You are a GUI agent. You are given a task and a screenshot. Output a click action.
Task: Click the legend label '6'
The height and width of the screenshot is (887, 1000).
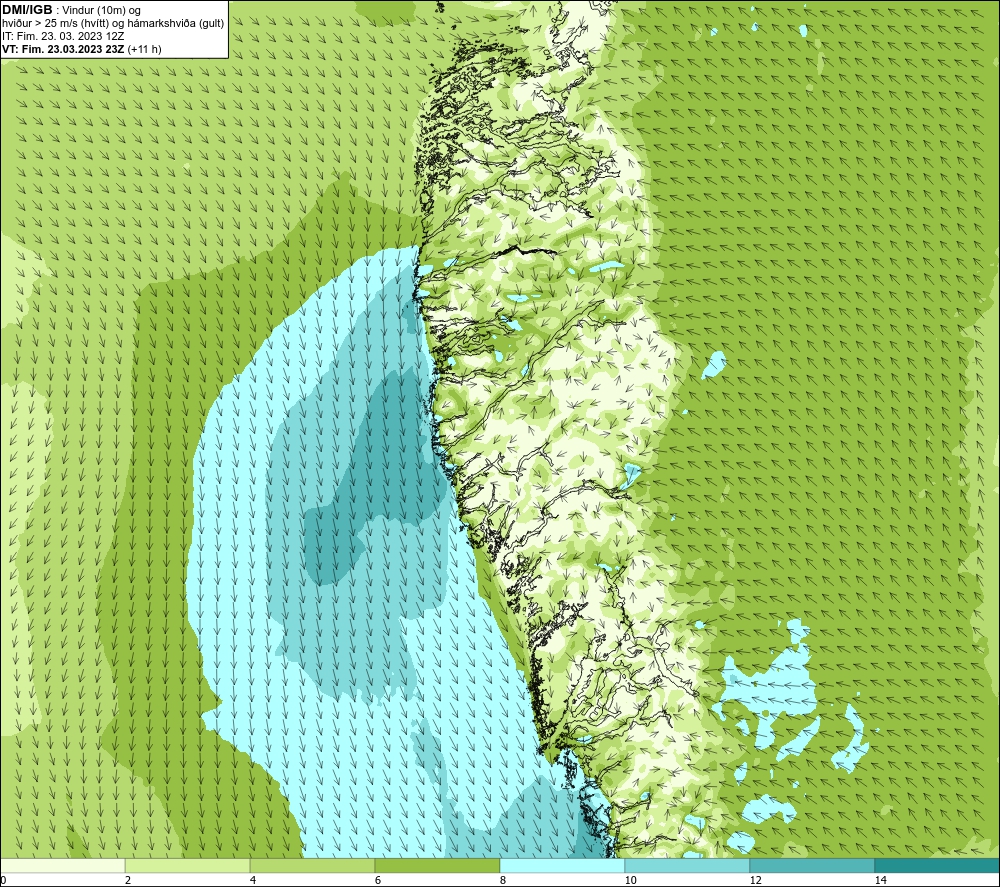click(378, 880)
